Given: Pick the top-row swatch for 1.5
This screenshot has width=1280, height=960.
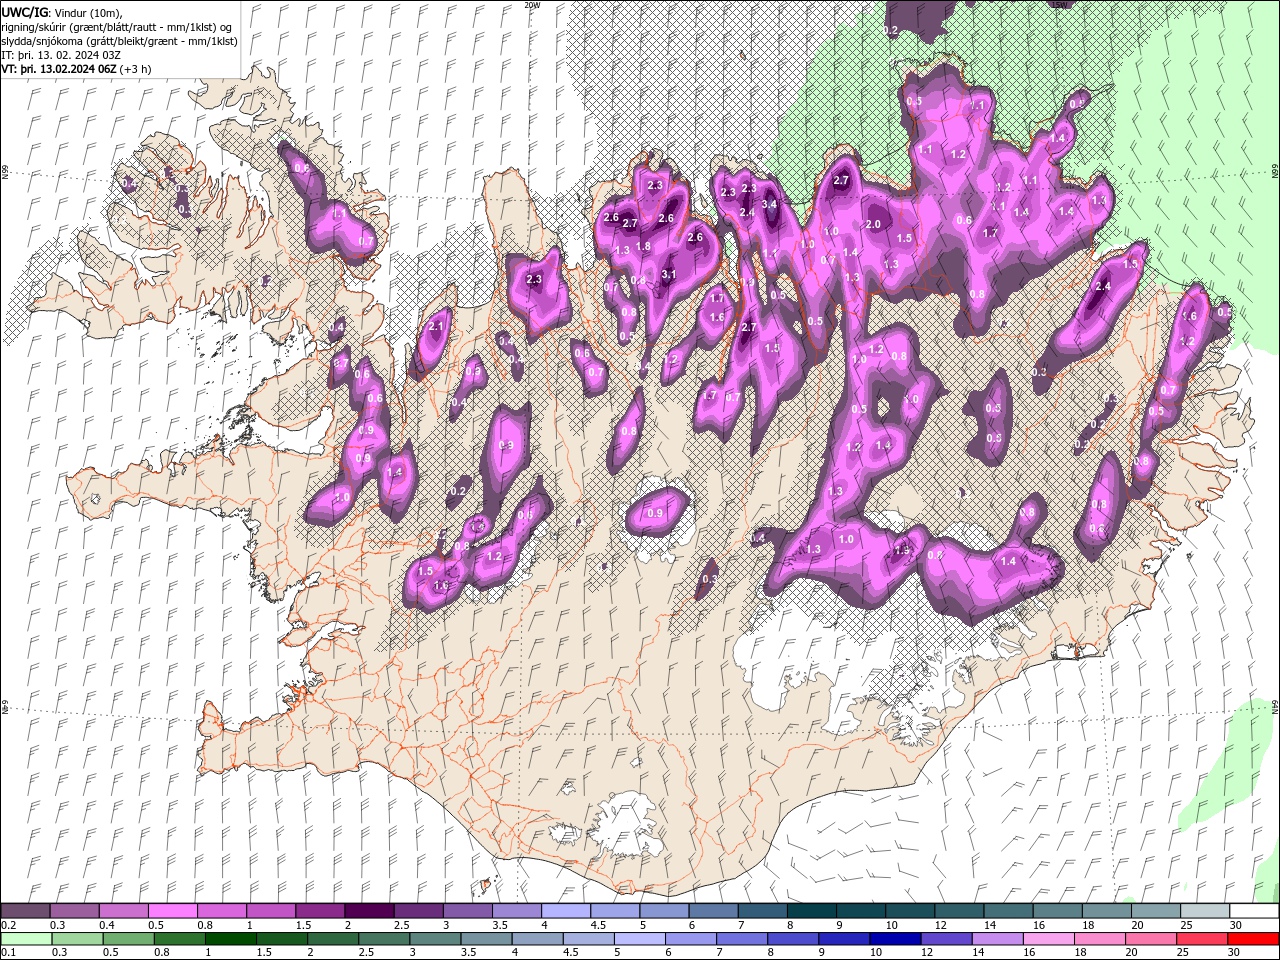Looking at the screenshot, I should tap(320, 911).
